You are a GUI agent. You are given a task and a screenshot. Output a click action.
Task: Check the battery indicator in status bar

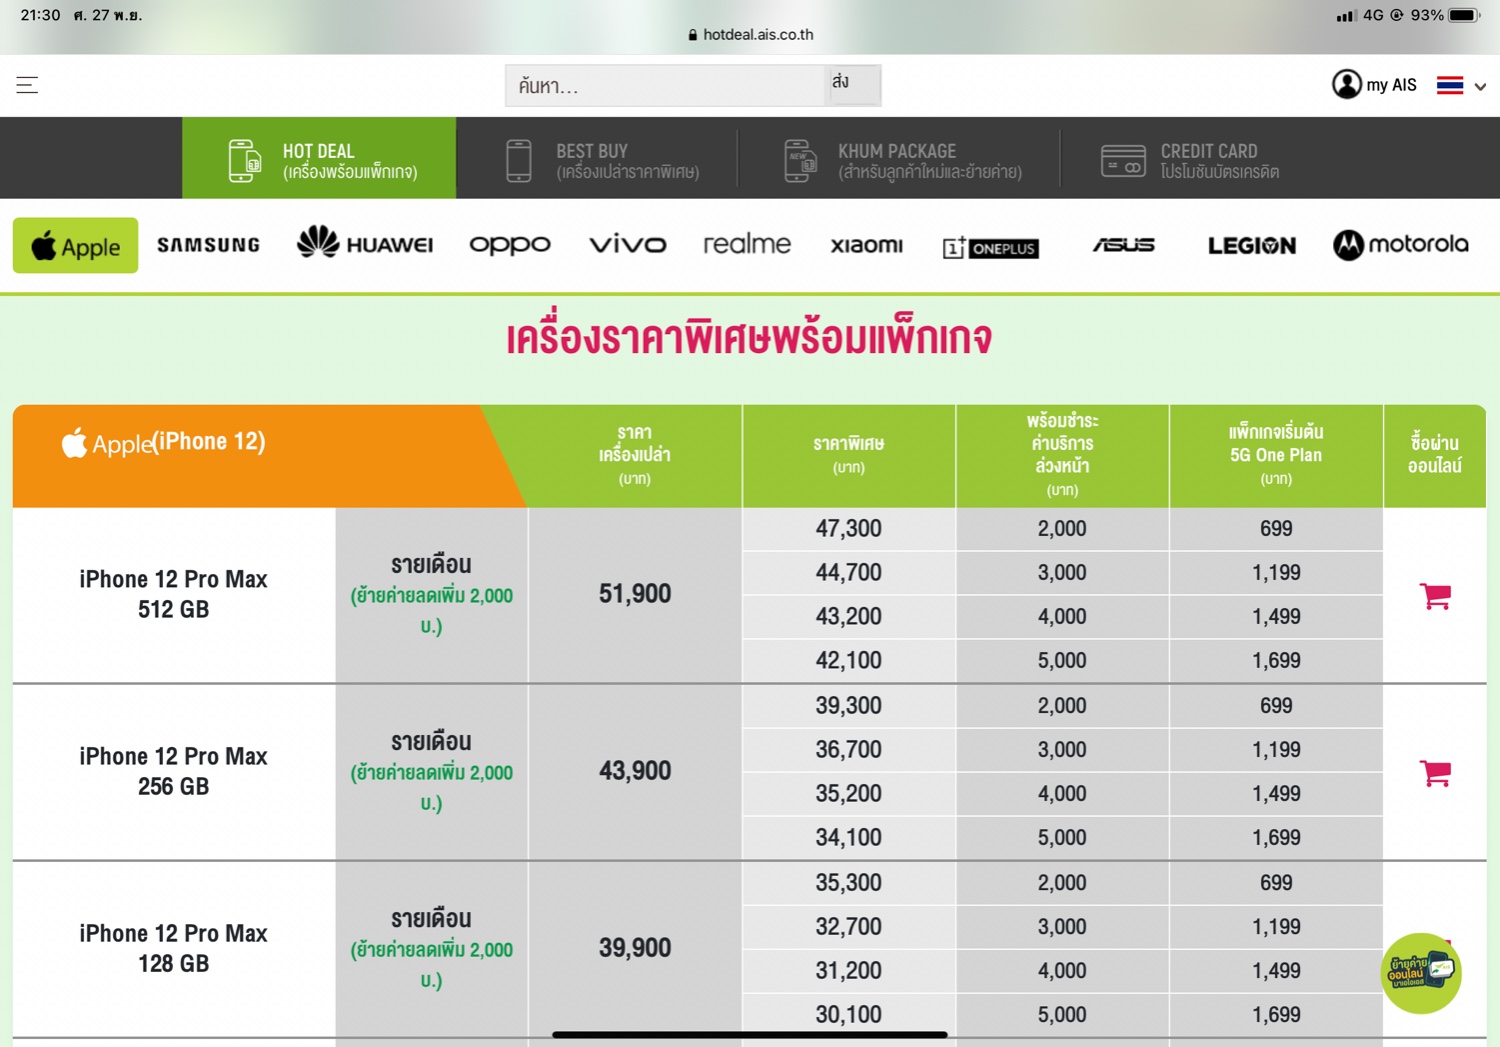click(1465, 15)
